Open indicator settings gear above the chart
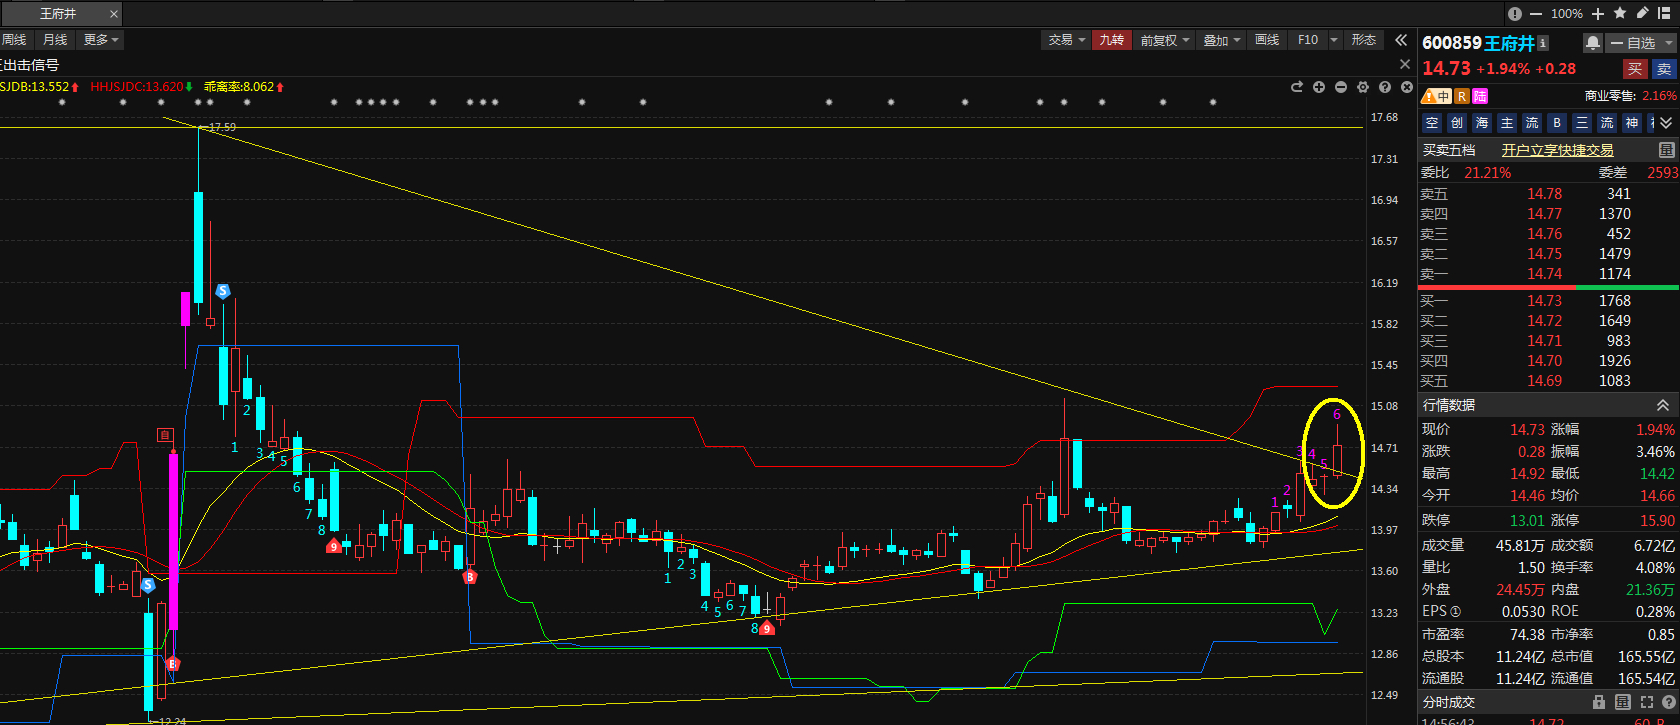Image resolution: width=1680 pixels, height=725 pixels. [x=1363, y=87]
